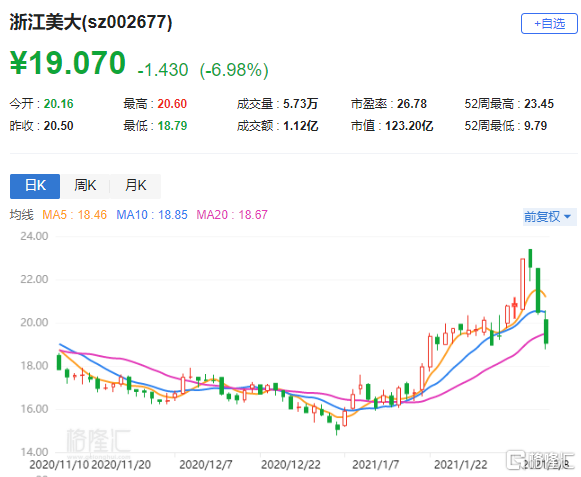Image resolution: width=581 pixels, height=477 pixels.
Task: Click the market cap value 123.20亿
Action: 409,126
